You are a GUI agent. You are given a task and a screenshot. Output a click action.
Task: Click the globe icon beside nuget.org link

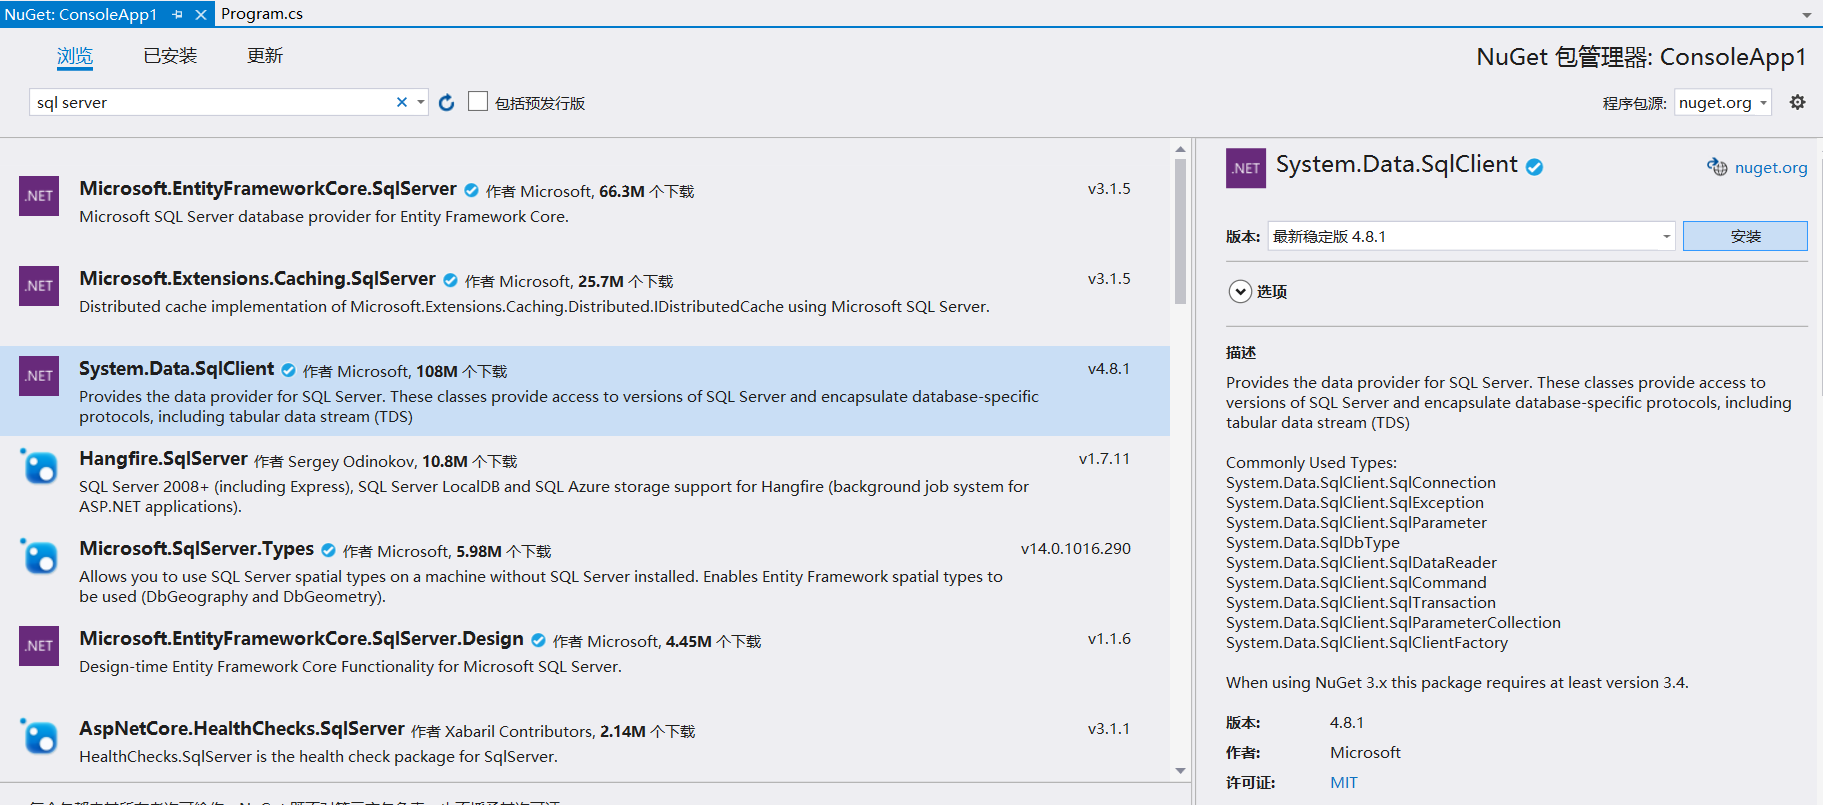(x=1717, y=167)
